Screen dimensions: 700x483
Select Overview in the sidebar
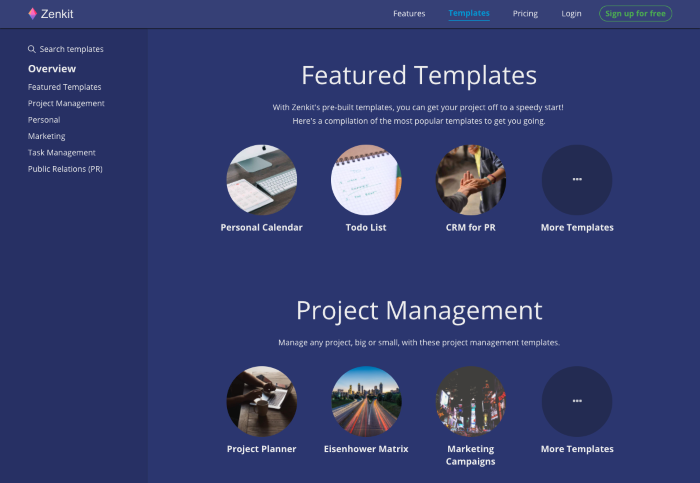click(x=52, y=69)
